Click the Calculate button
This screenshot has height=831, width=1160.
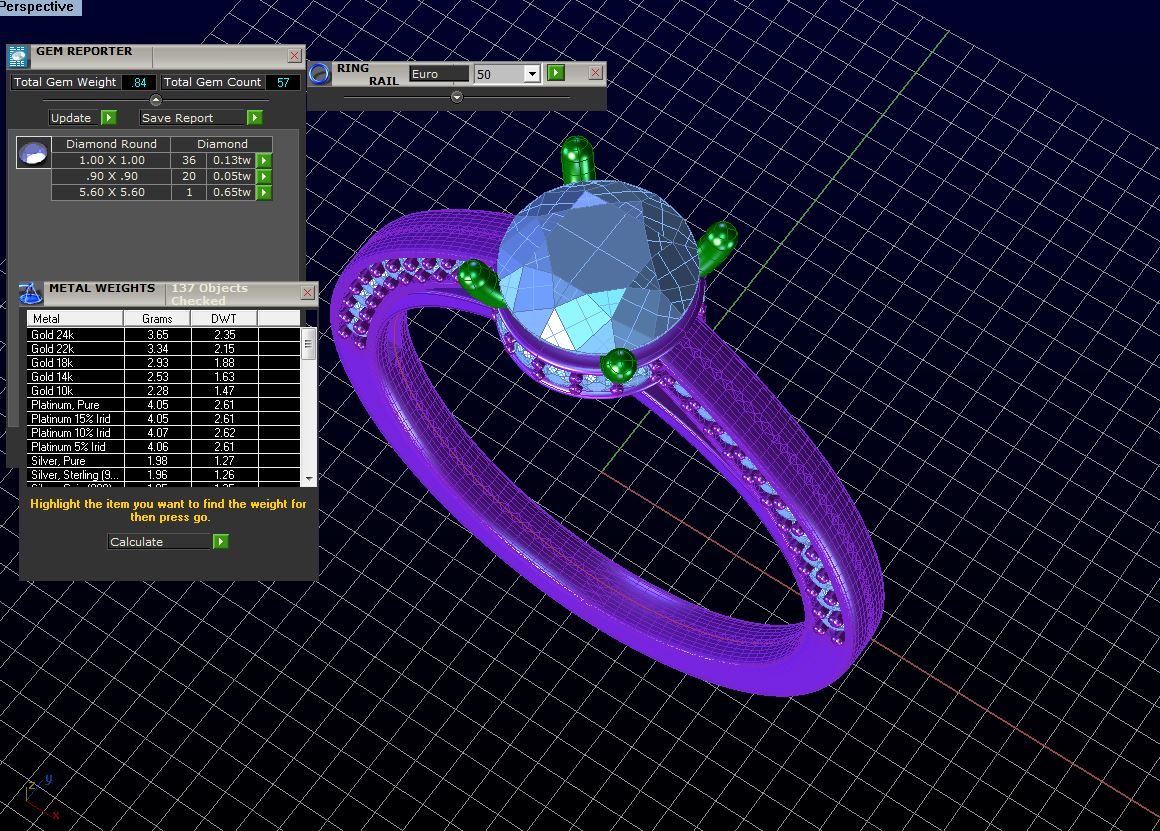[160, 542]
